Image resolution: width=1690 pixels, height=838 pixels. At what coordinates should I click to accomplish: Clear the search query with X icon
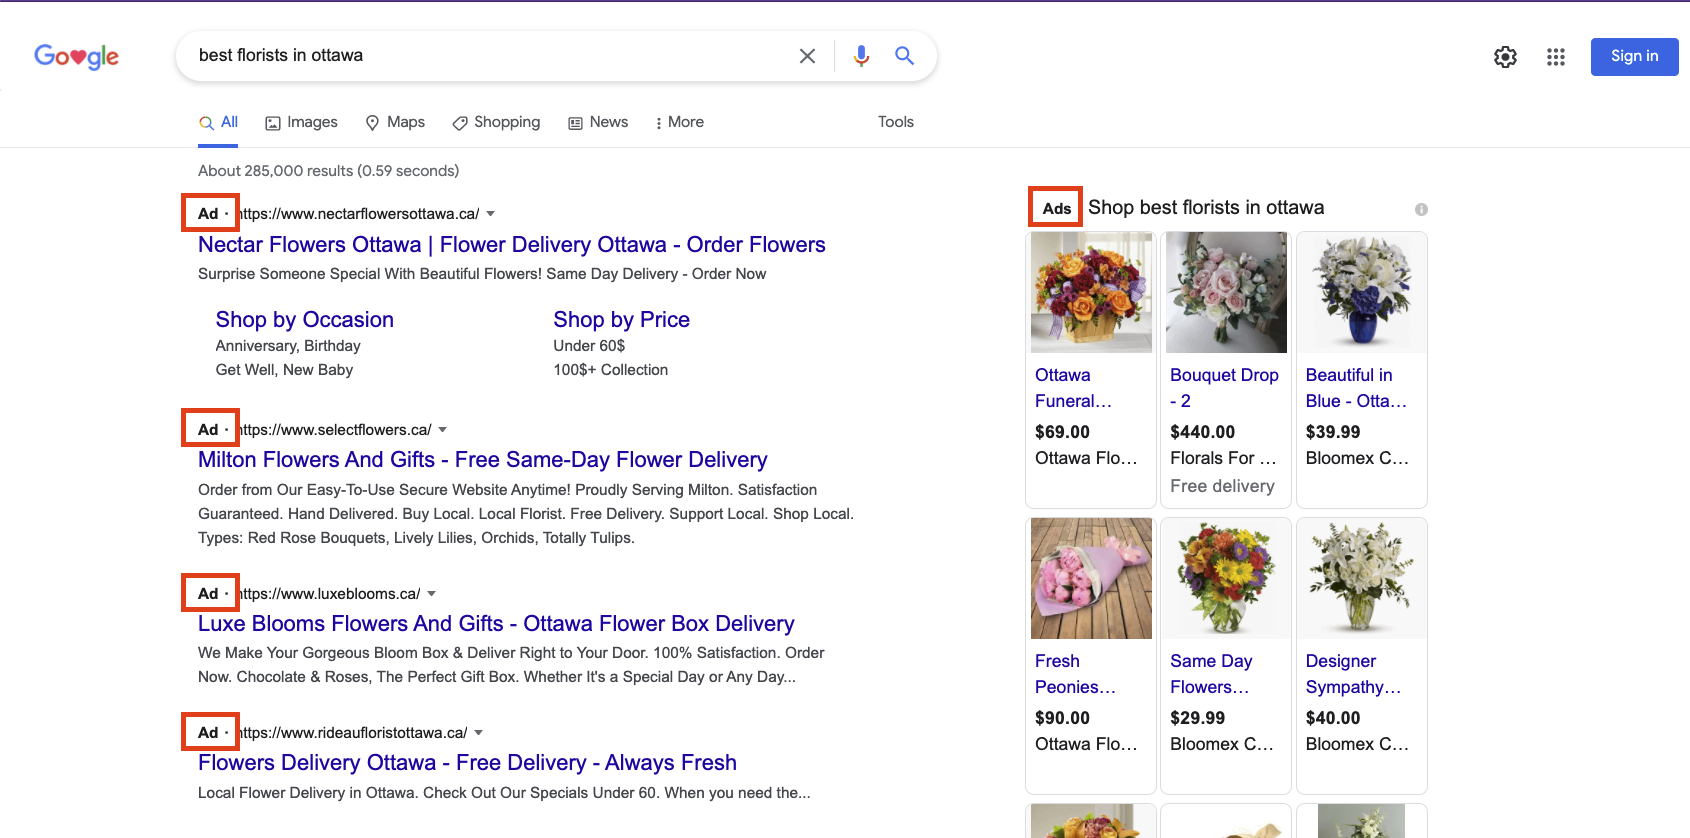click(807, 56)
